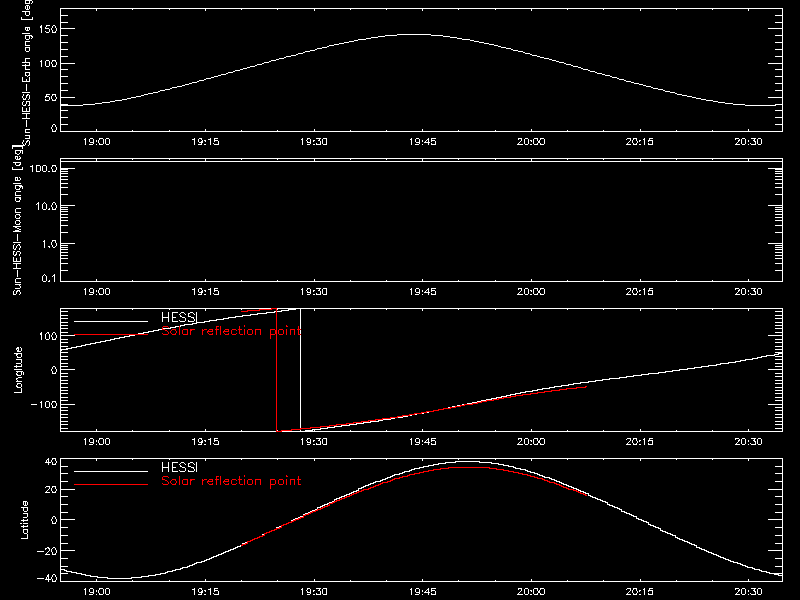Click white HESSI legend line in Longitude plot

pos(111,321)
